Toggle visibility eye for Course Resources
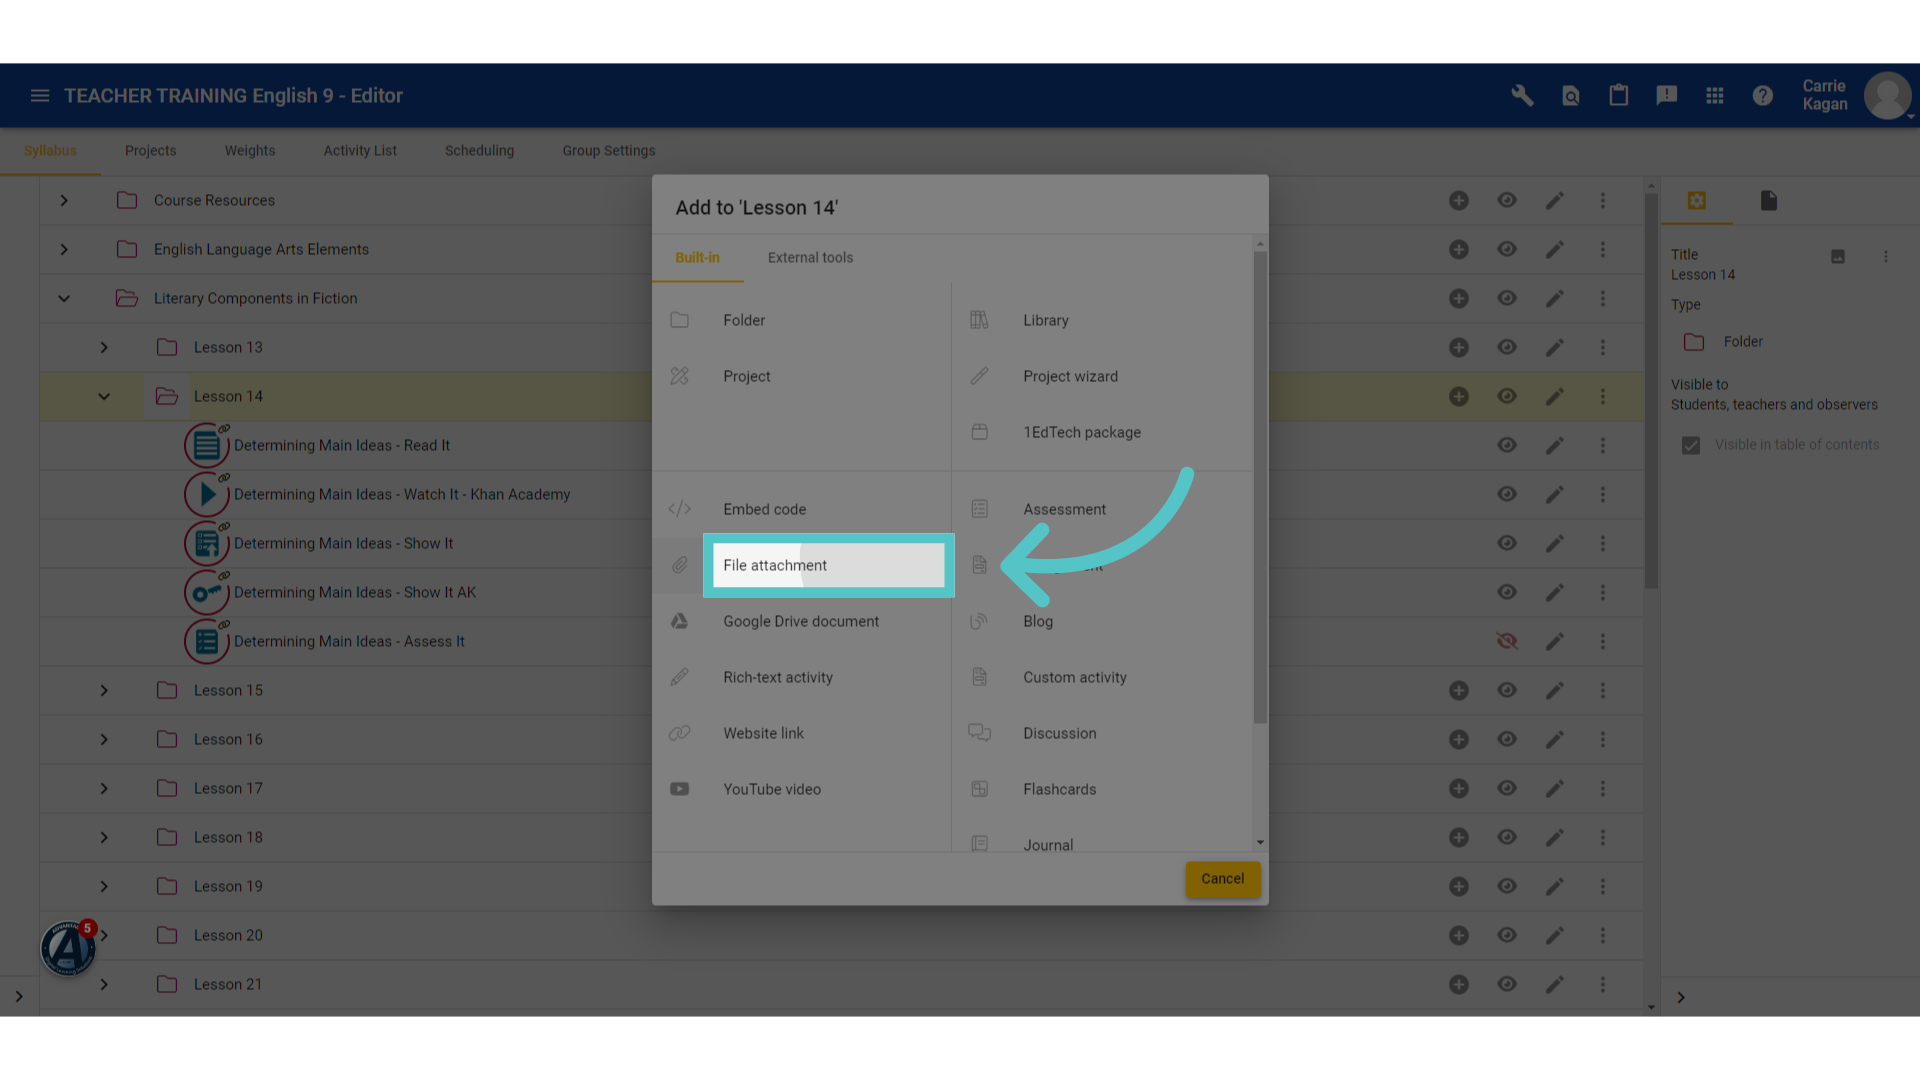The width and height of the screenshot is (1920, 1080). coord(1507,201)
